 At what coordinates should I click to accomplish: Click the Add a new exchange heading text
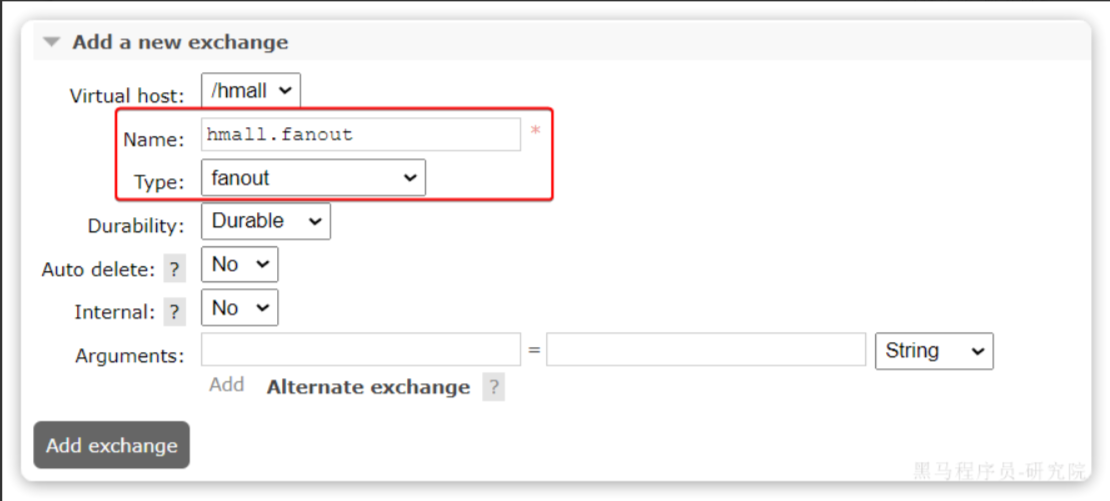[x=180, y=42]
